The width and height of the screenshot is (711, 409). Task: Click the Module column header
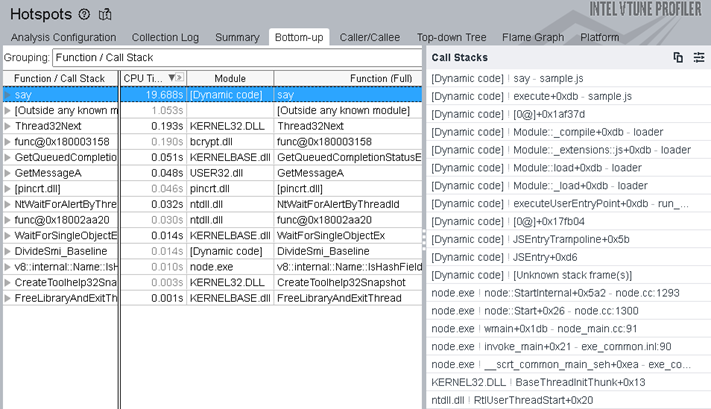click(229, 78)
